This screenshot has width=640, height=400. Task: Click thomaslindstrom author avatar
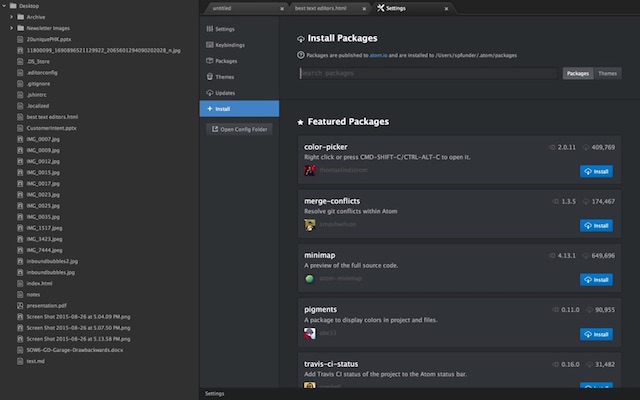coord(309,170)
